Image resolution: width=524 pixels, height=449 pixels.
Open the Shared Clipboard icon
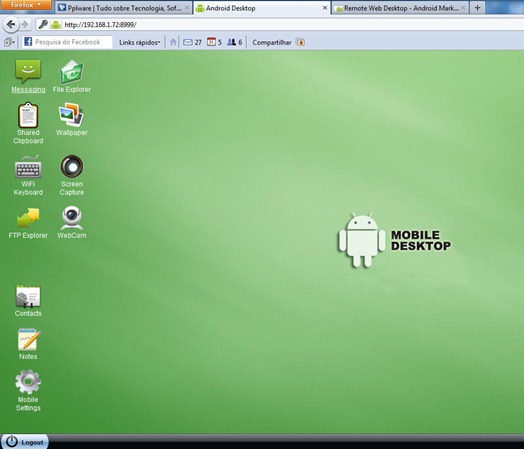pos(28,115)
